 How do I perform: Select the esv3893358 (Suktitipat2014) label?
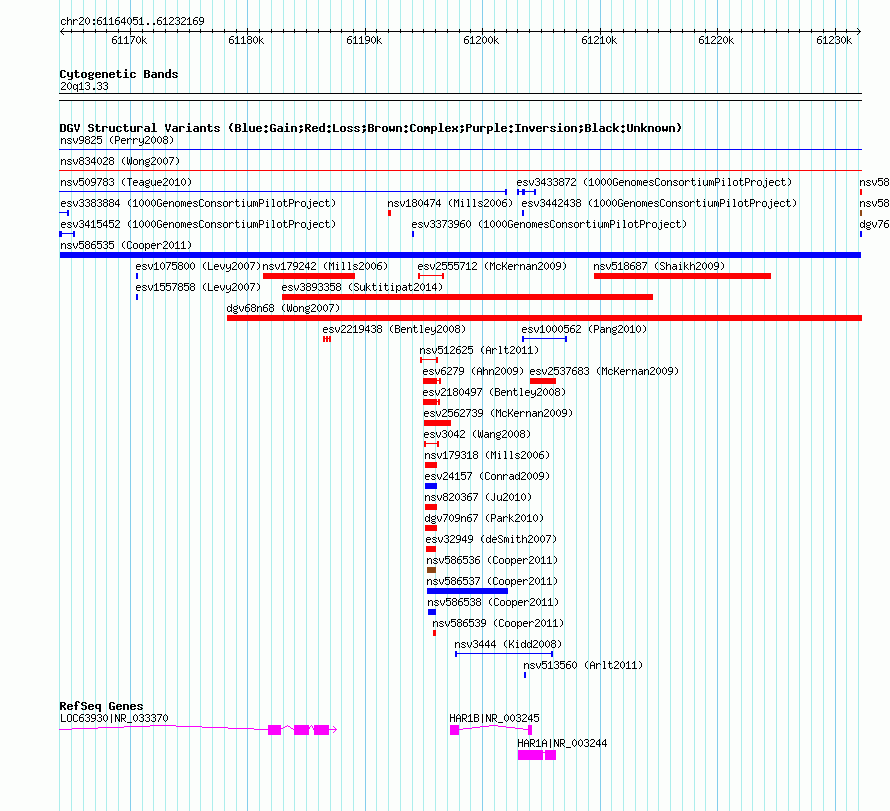[362, 287]
